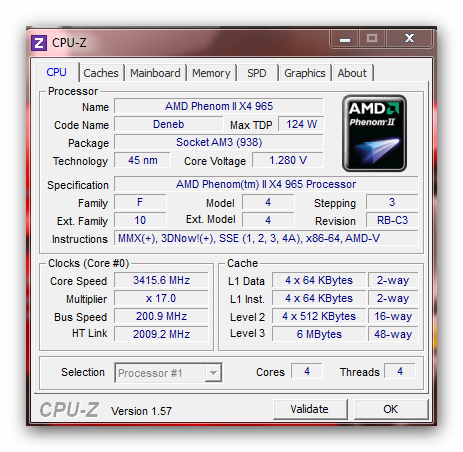Click the Level 3 associativity 48-way
463x452 pixels.
tap(393, 334)
